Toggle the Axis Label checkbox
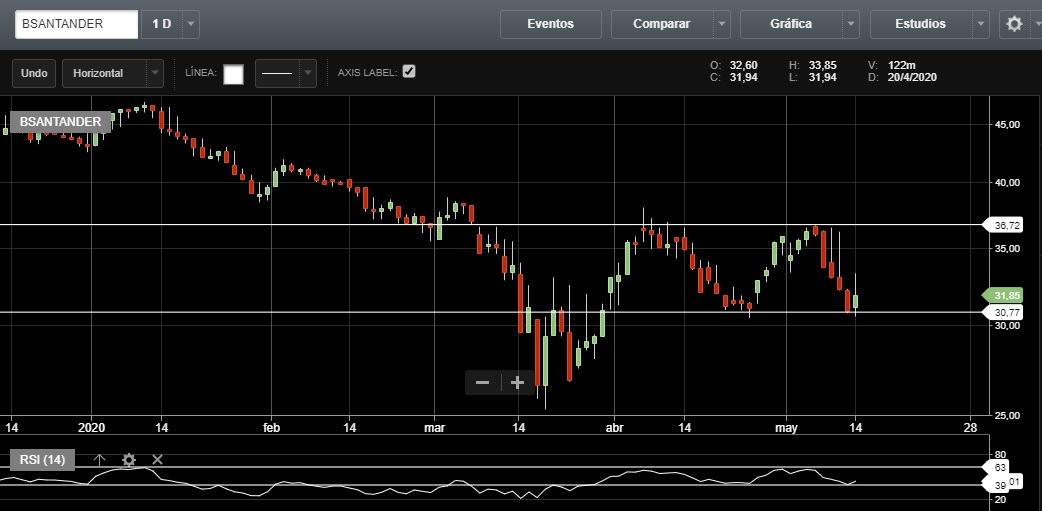Image resolution: width=1042 pixels, height=511 pixels. tap(408, 72)
